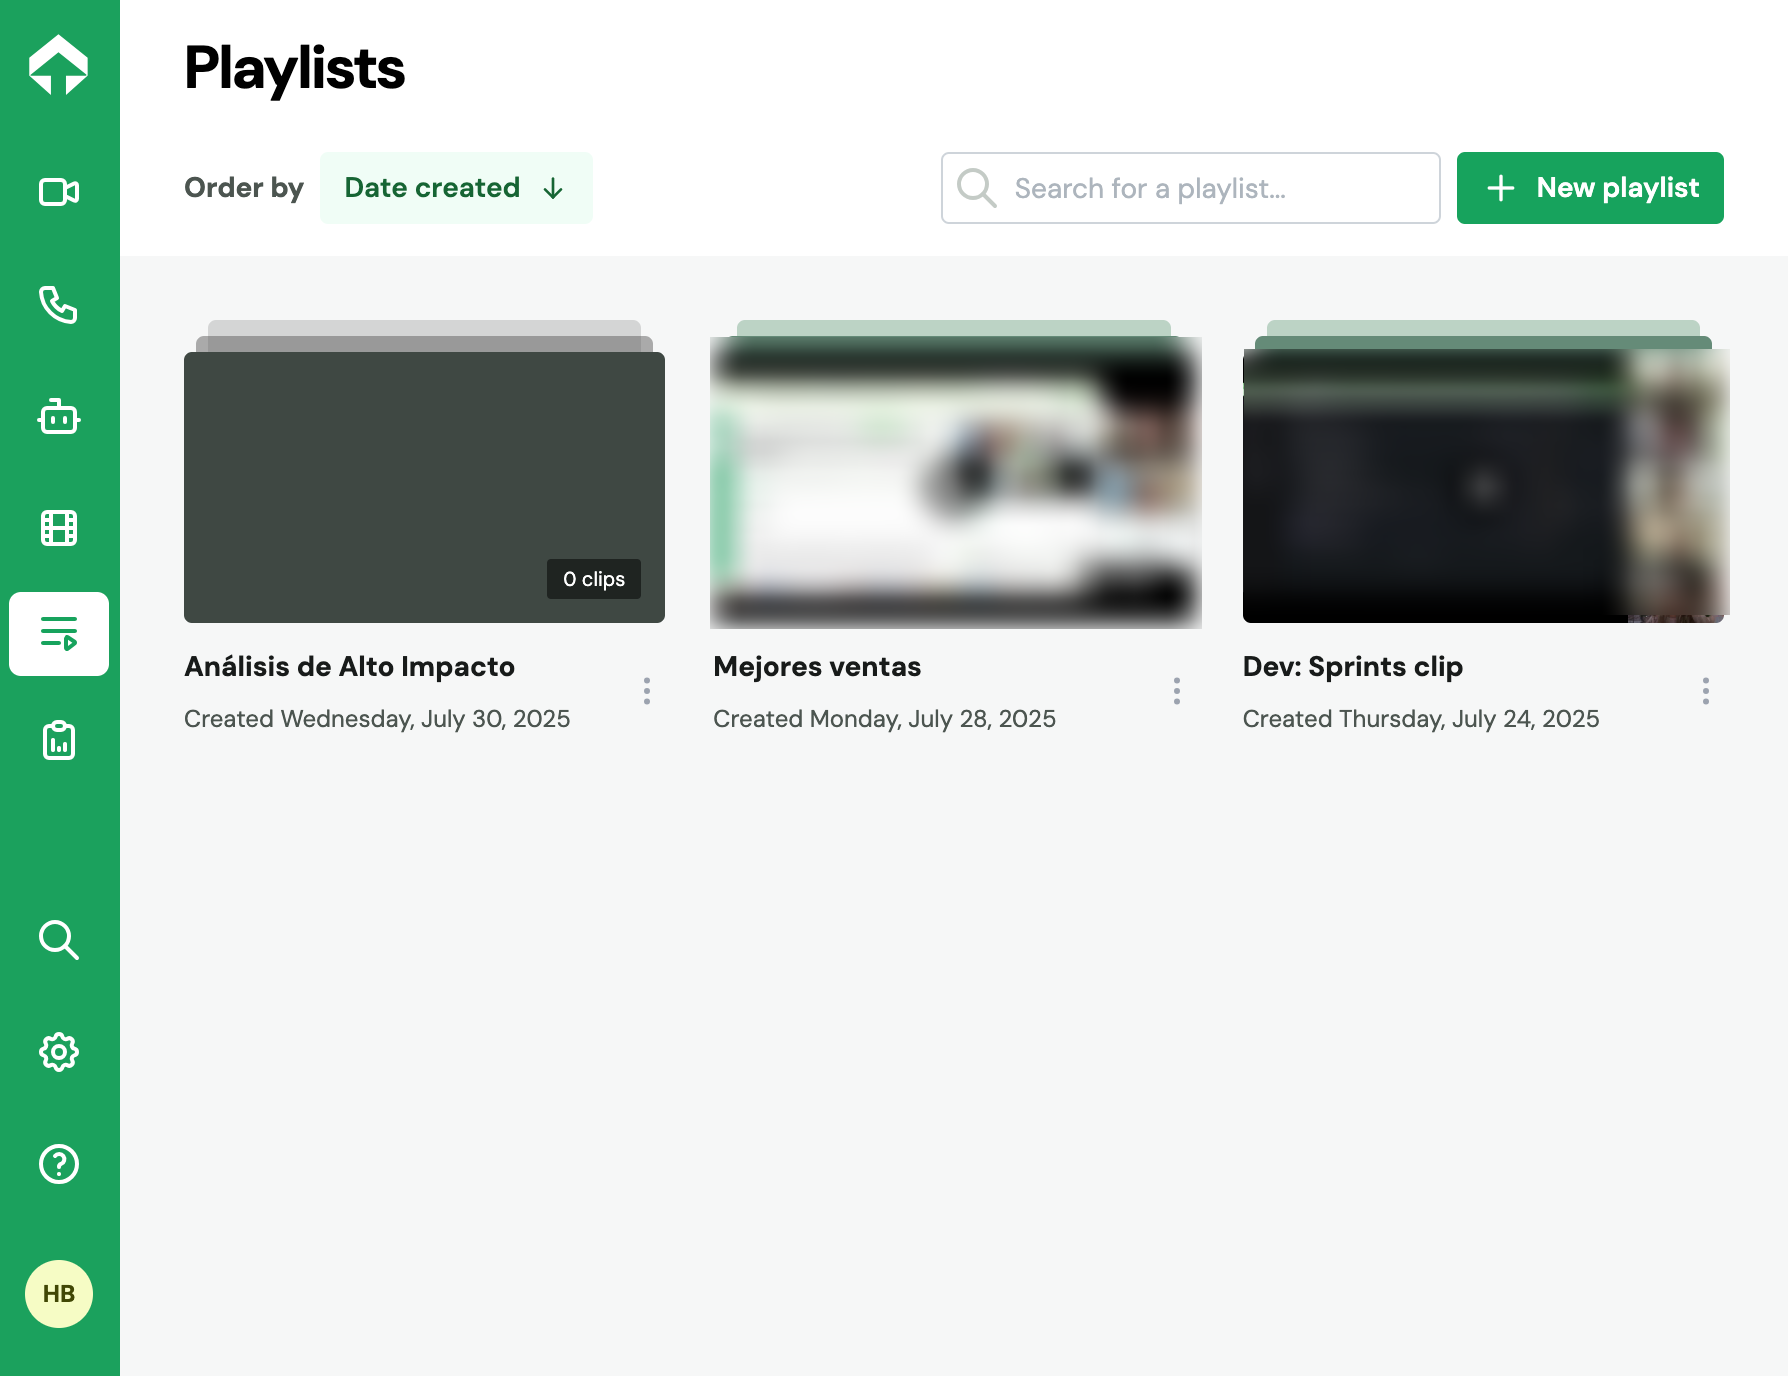Open the help question mark icon
This screenshot has width=1788, height=1376.
coord(59,1164)
